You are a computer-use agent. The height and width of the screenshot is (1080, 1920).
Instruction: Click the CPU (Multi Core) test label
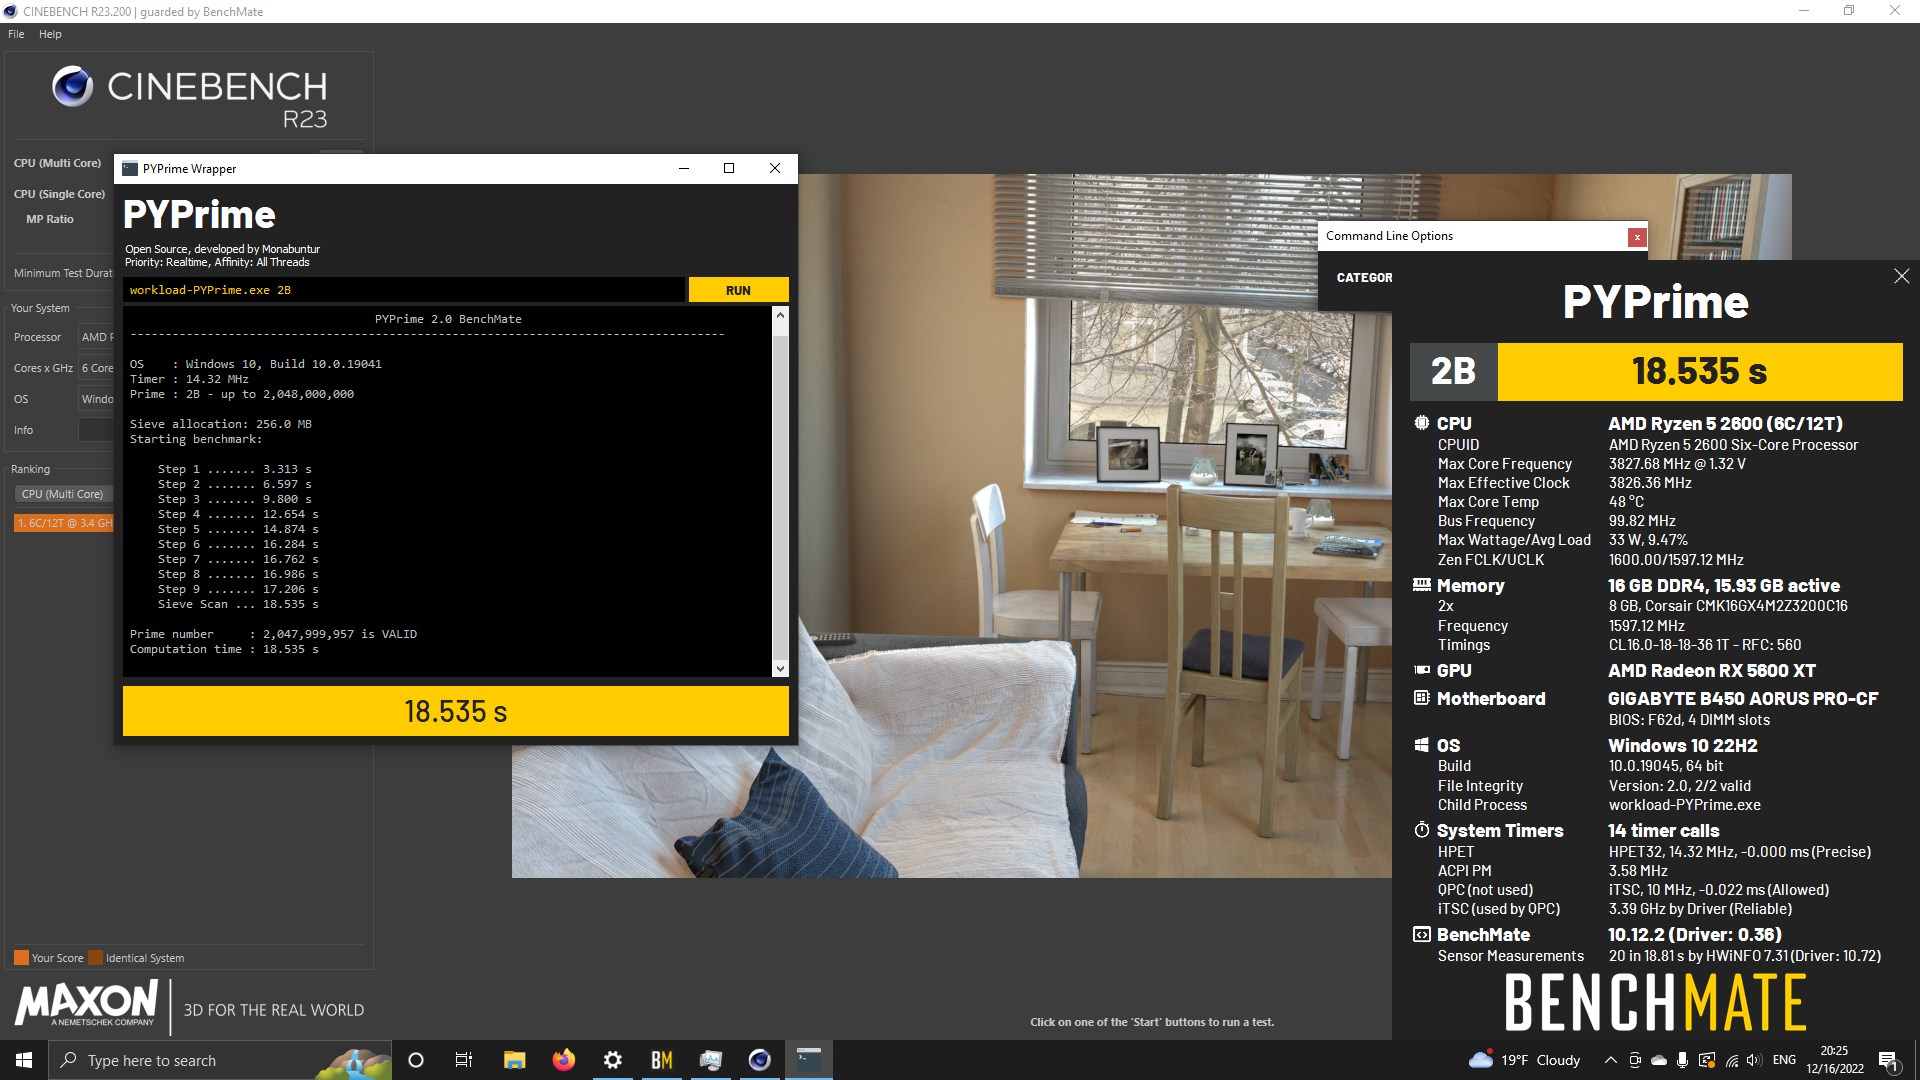[x=57, y=163]
